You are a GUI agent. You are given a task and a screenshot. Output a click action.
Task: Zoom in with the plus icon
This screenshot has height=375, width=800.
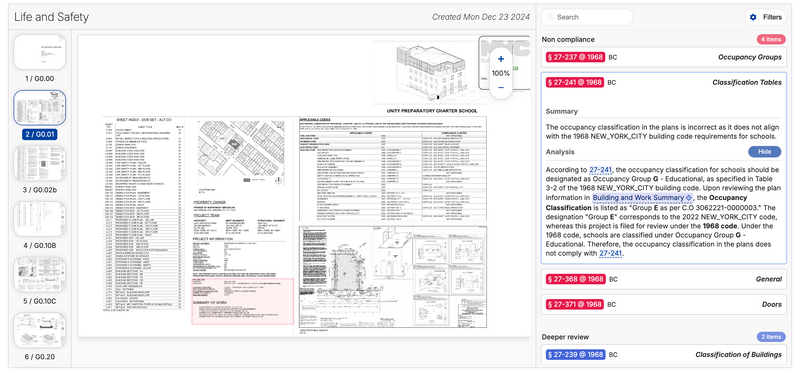tap(501, 59)
